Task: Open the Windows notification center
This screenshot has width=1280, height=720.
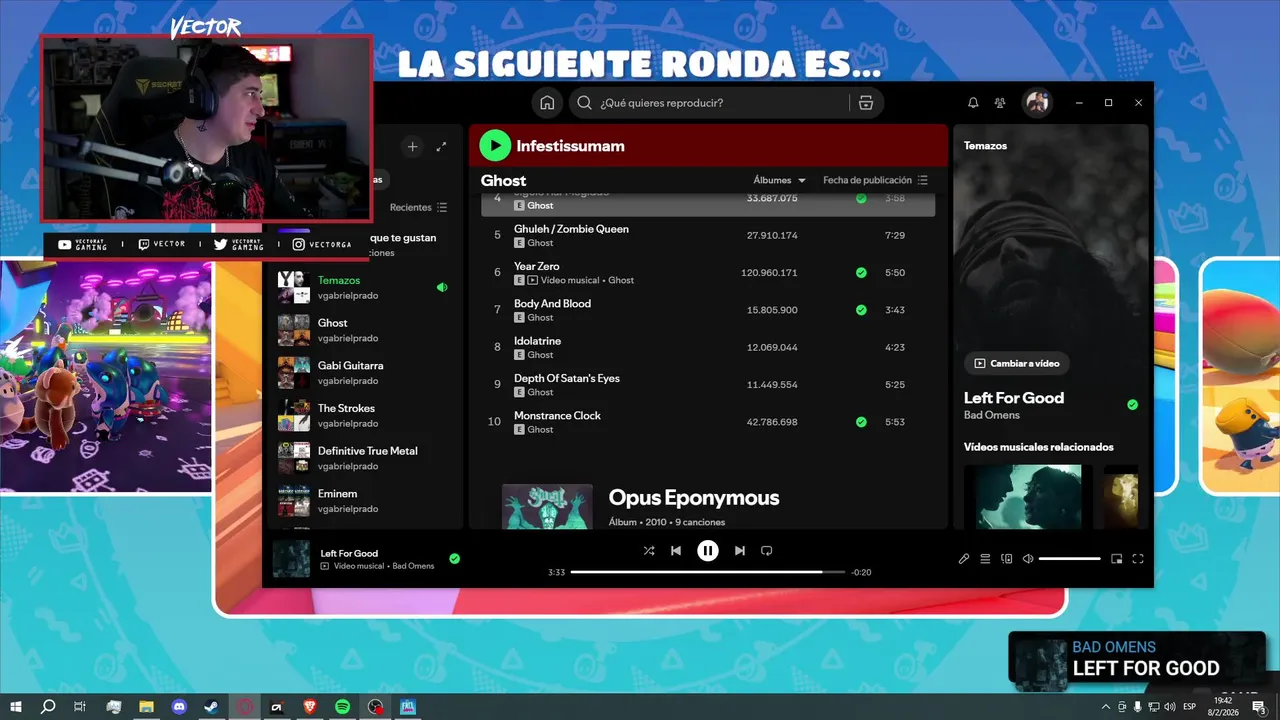Action: pyautogui.click(x=1259, y=707)
